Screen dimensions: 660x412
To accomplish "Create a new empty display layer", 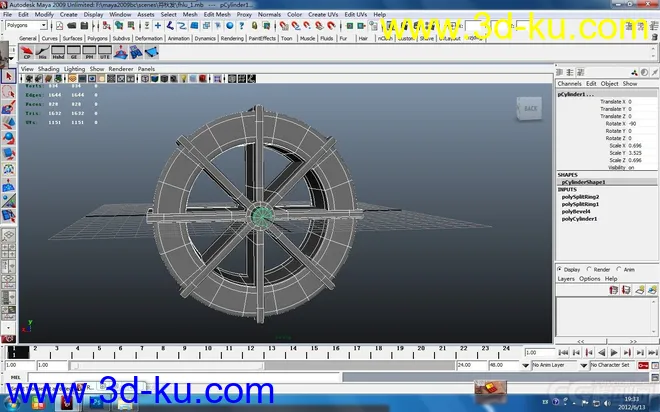I will 640,290.
